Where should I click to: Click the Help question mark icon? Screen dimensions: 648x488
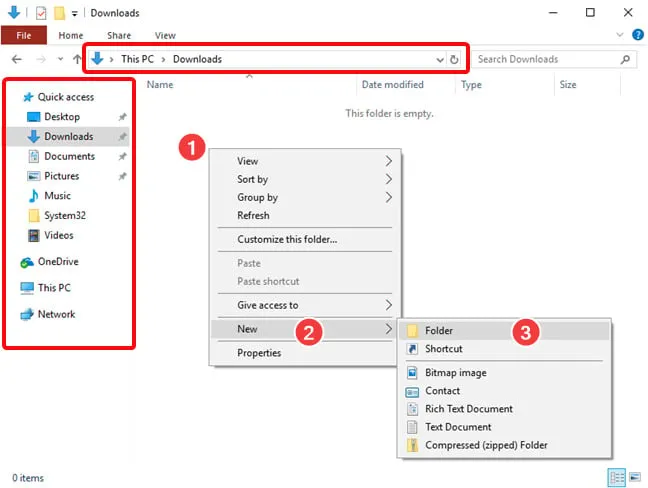(637, 35)
